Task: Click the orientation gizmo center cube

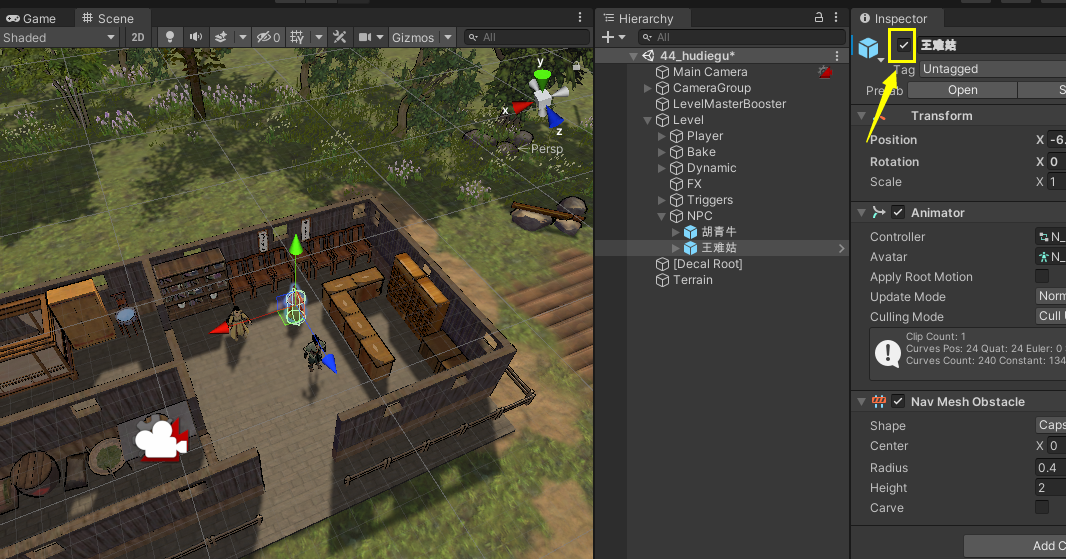Action: pos(544,99)
